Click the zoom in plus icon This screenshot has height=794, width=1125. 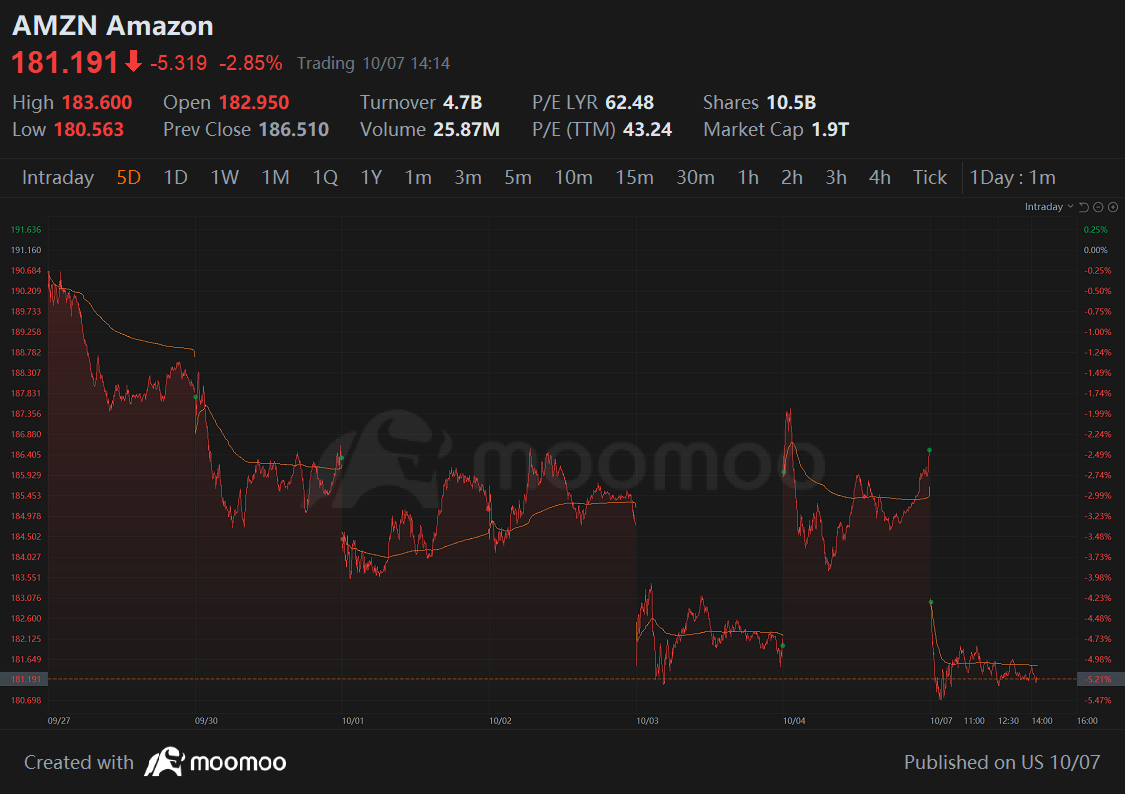tap(1113, 207)
